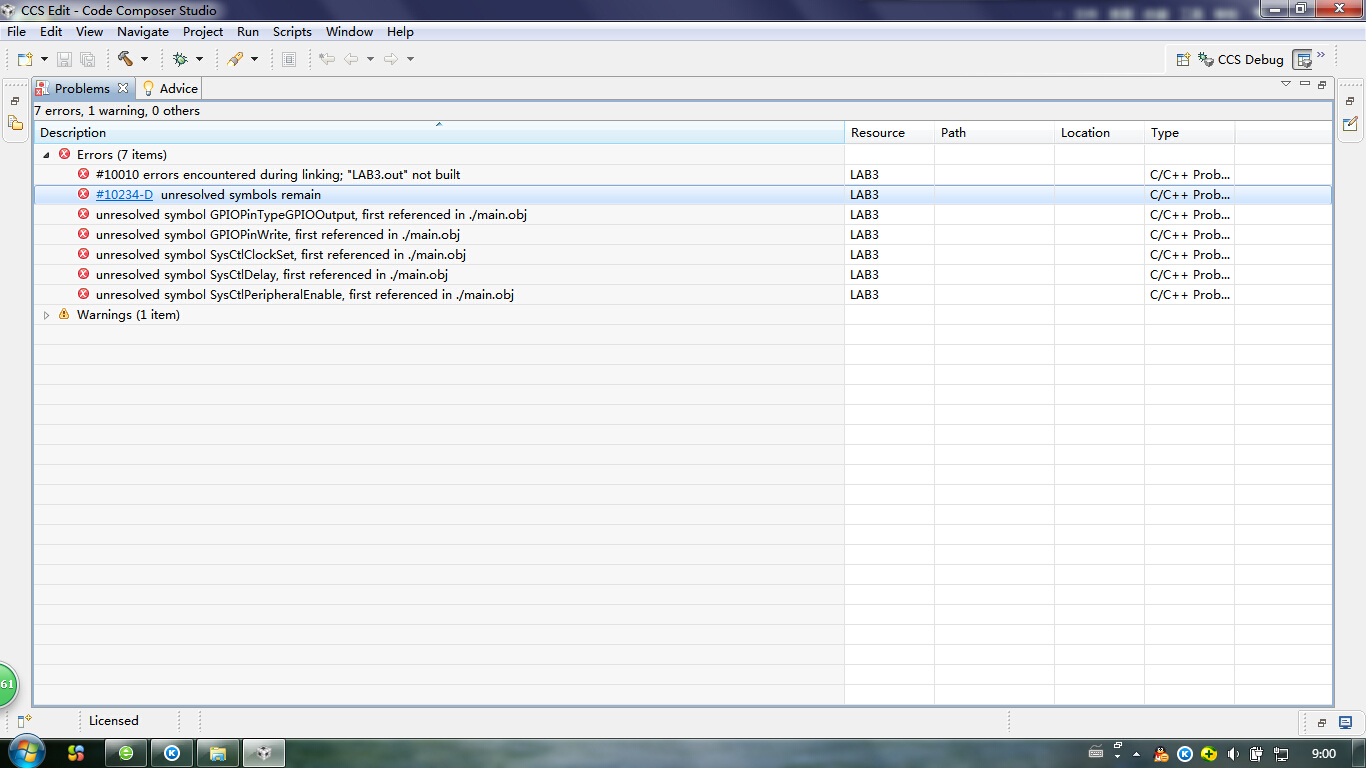Start debugging with the green bug icon
This screenshot has height=768, width=1366.
coord(180,60)
